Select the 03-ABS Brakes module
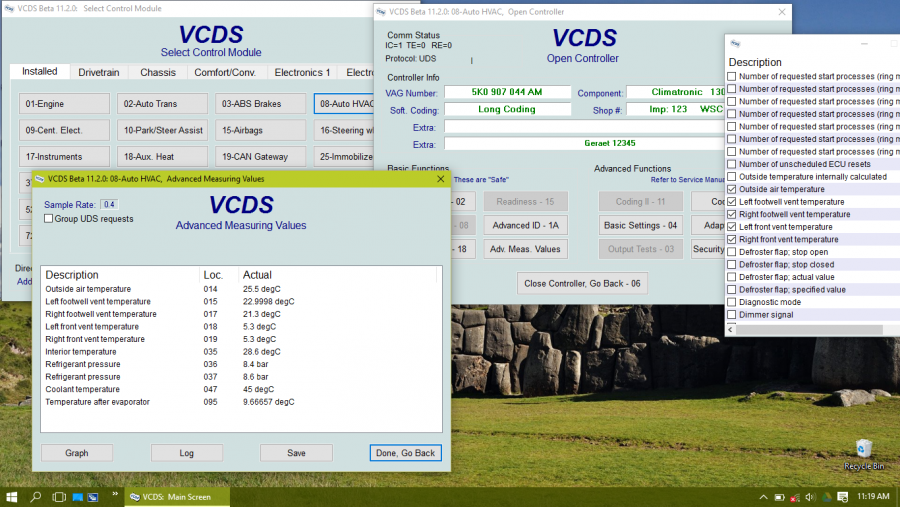The image size is (900, 507). (x=261, y=104)
